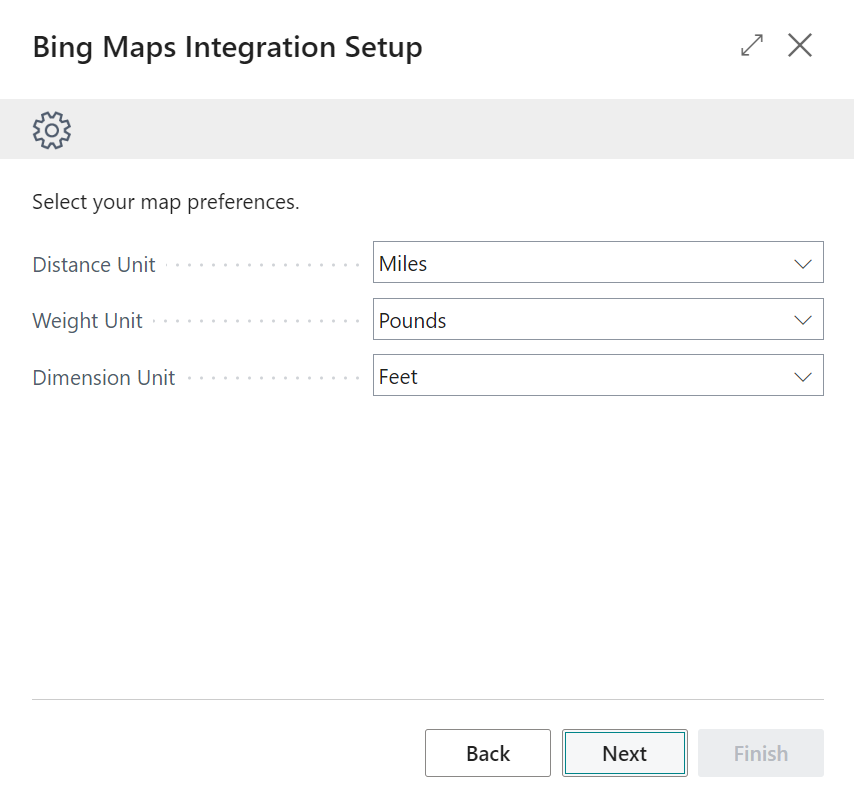The width and height of the screenshot is (854, 810).
Task: Click the Bing Maps Integration Setup title
Action: 226,46
